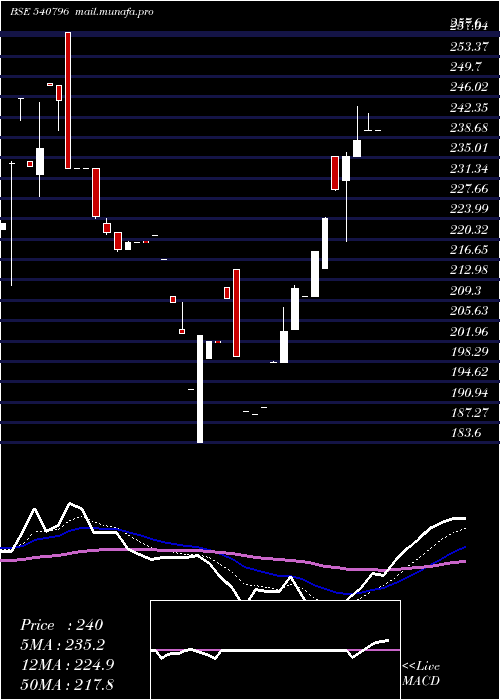Click the 198.29 price axis label

click(x=469, y=352)
